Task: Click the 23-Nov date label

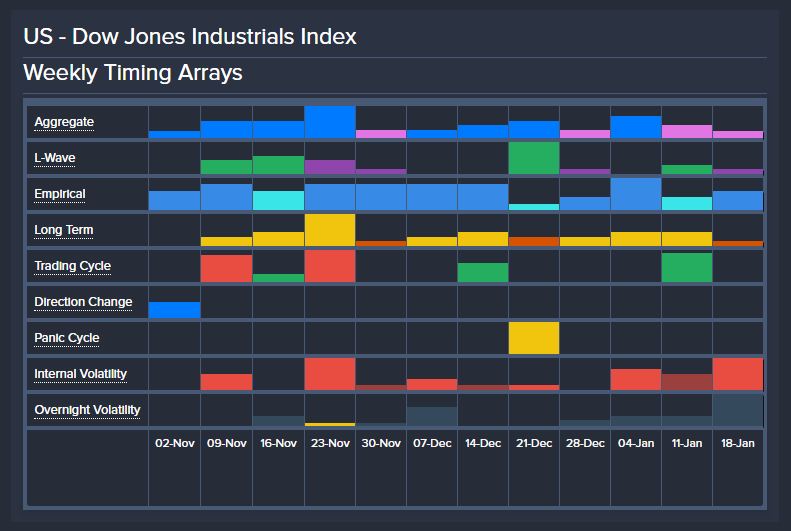Action: (330, 443)
